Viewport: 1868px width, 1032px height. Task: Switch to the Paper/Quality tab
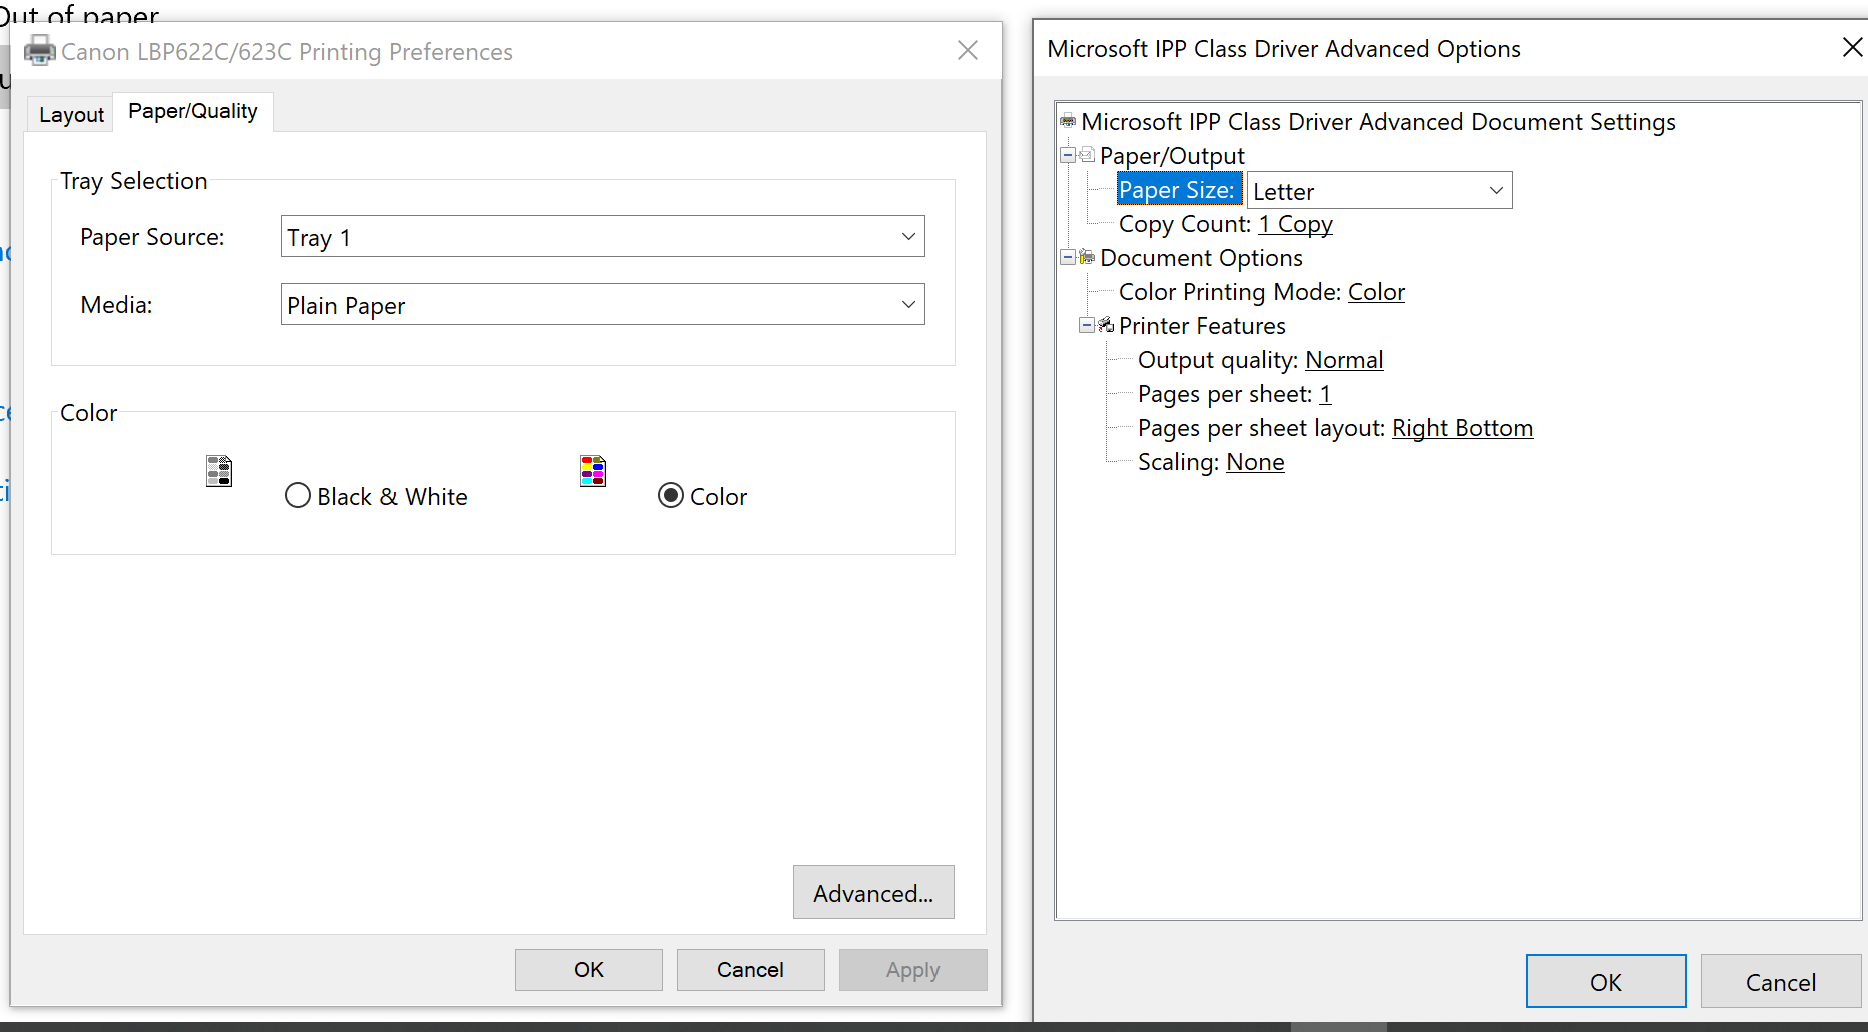(193, 111)
